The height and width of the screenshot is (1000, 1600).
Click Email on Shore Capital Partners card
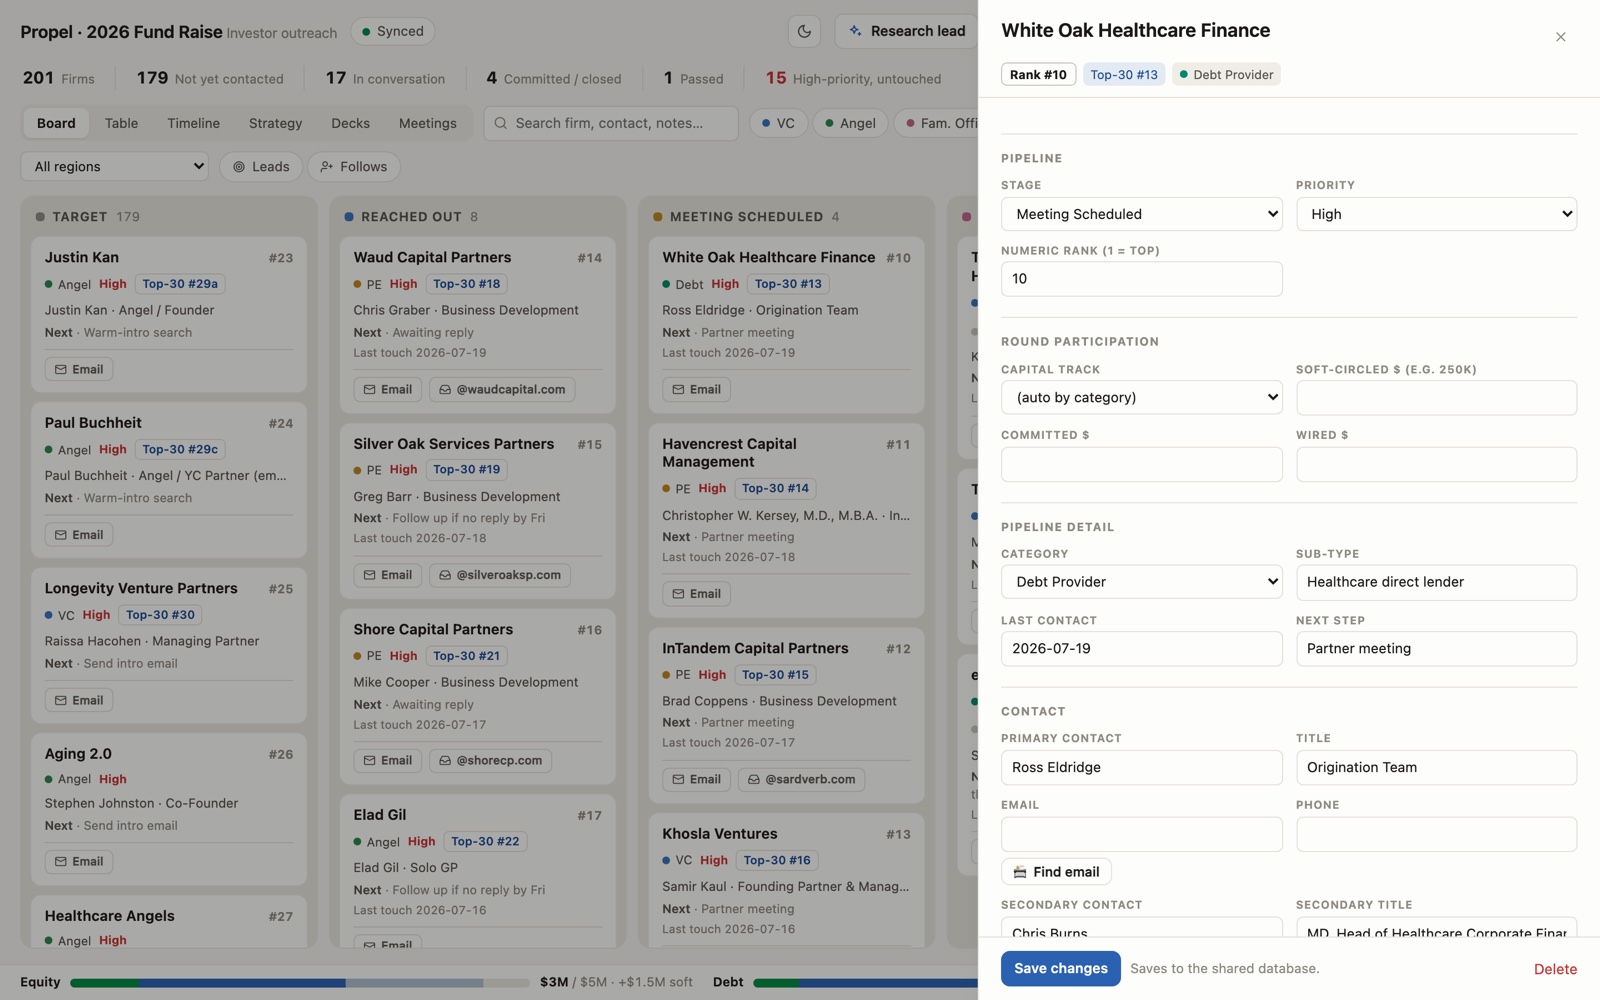coord(388,760)
